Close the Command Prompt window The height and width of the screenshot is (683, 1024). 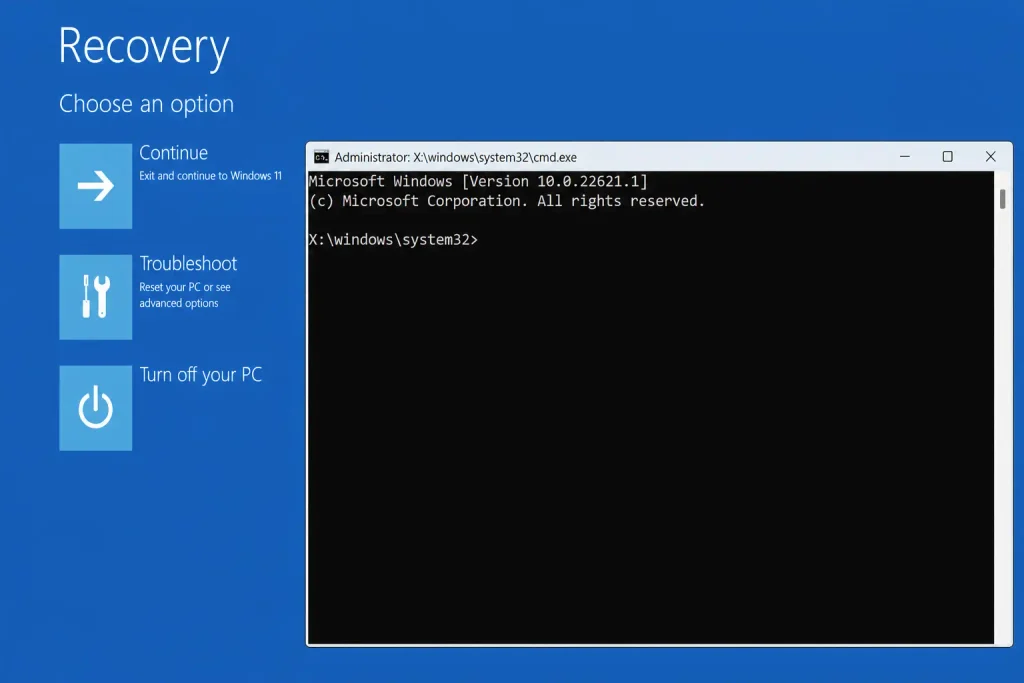click(x=991, y=157)
